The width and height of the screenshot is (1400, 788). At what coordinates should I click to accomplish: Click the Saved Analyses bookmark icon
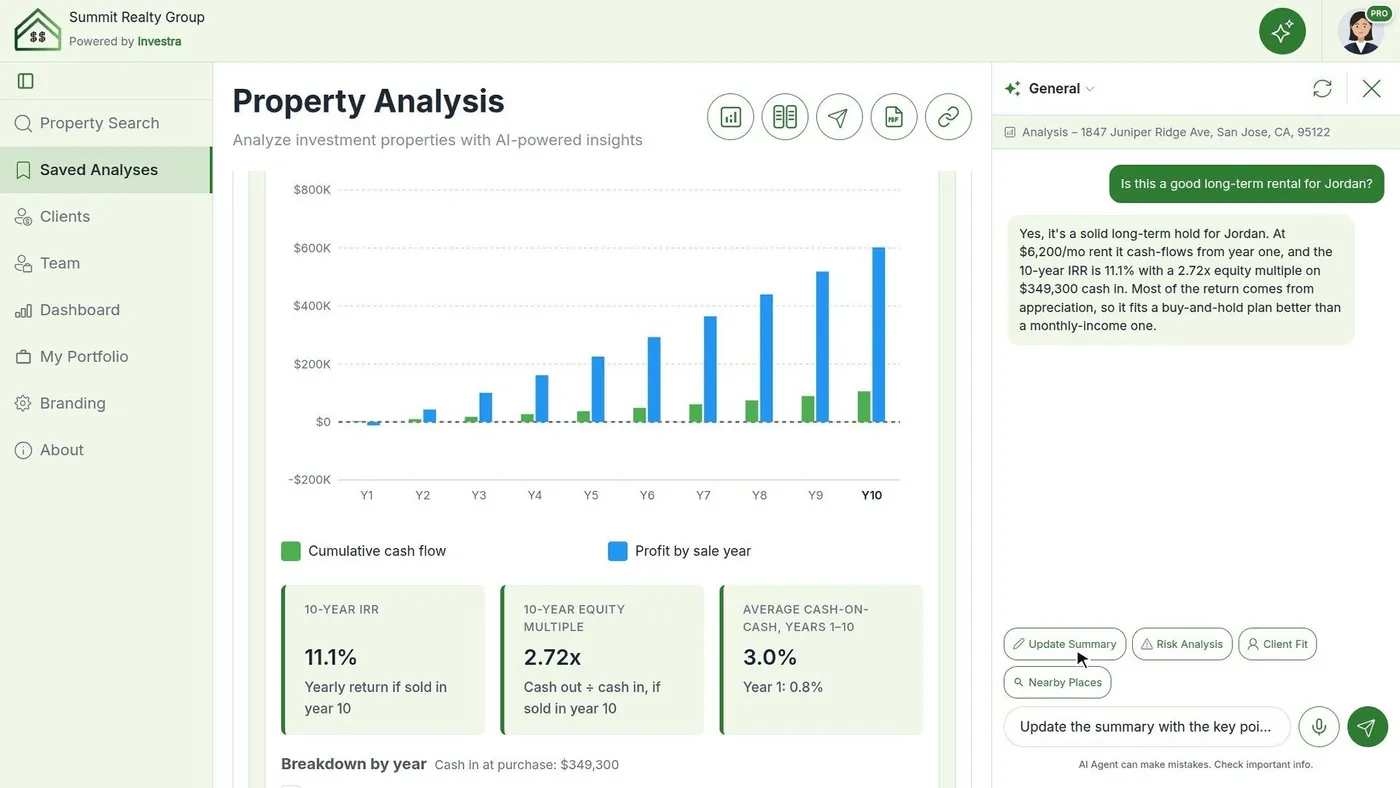23,170
